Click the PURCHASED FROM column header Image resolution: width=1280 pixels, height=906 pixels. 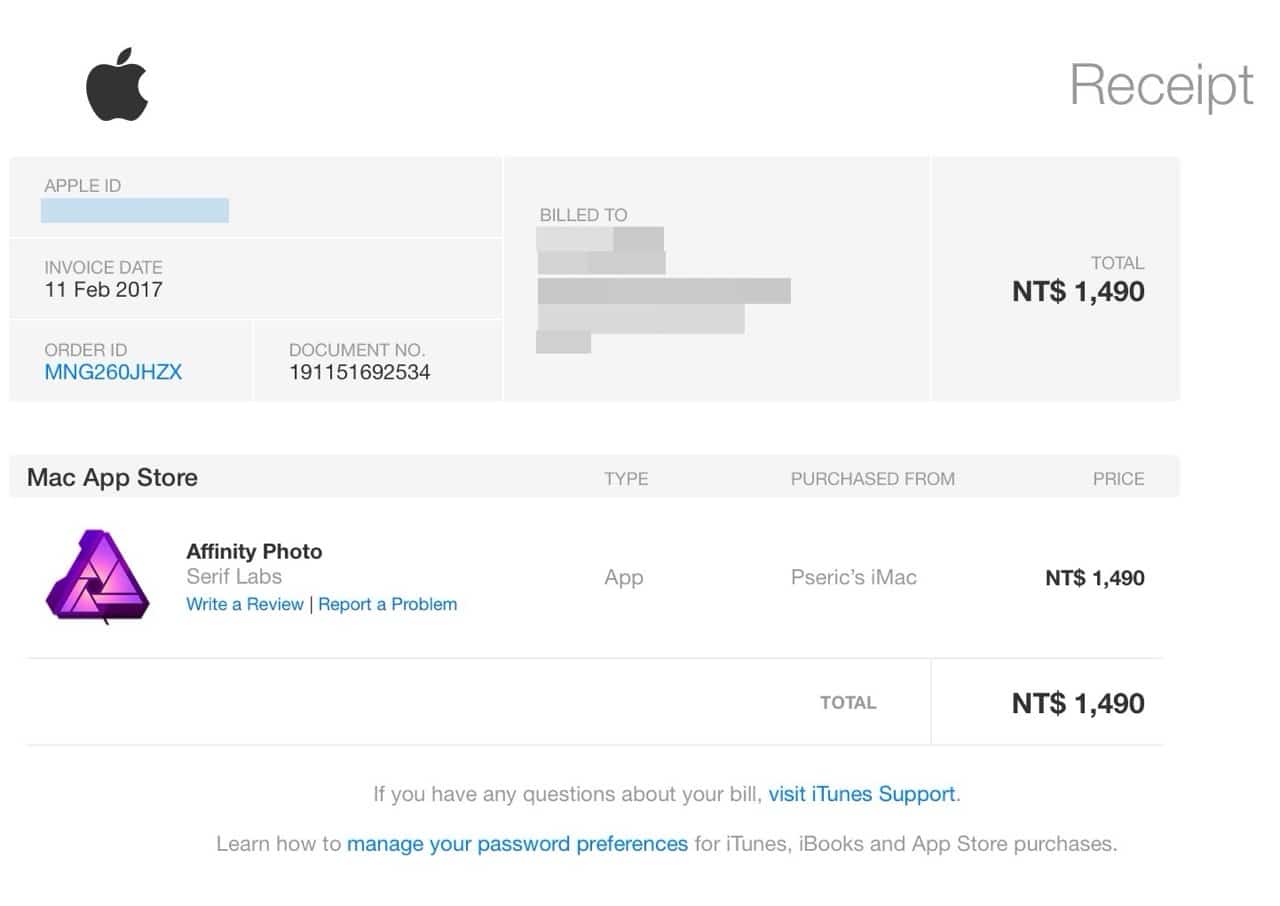click(872, 479)
